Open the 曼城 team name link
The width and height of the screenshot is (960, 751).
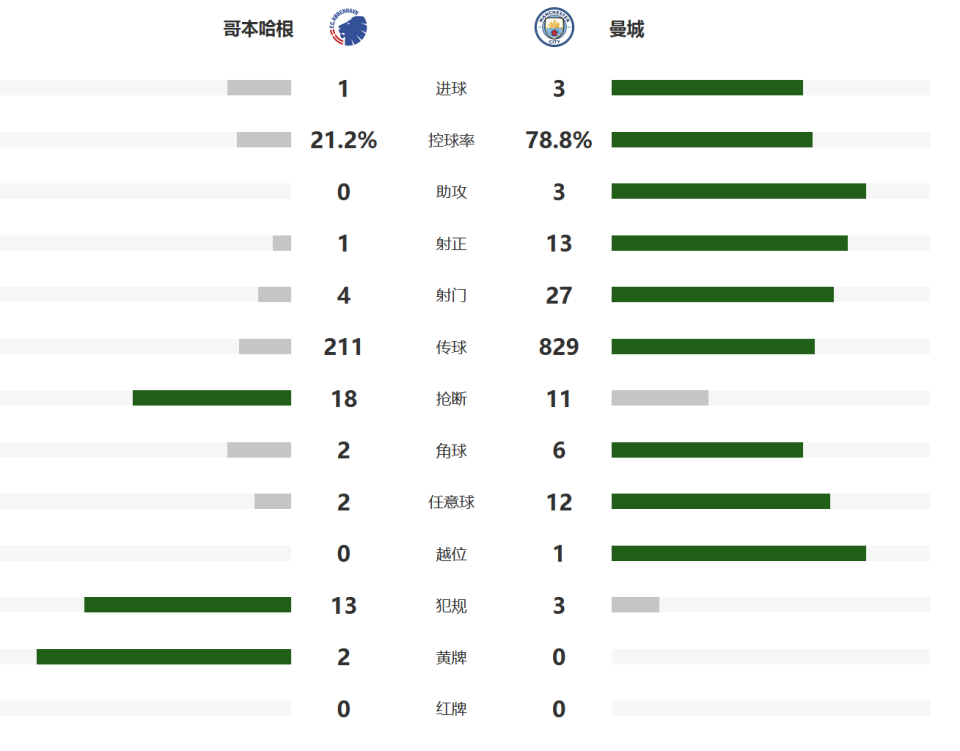pos(627,29)
